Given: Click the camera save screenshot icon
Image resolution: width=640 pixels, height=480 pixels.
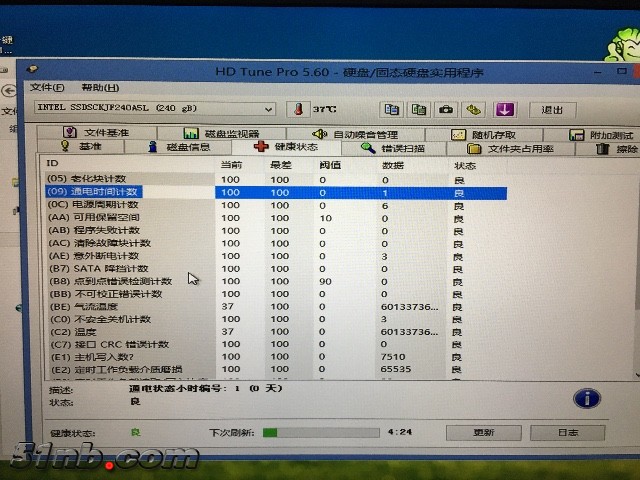Looking at the screenshot, I should 446,109.
